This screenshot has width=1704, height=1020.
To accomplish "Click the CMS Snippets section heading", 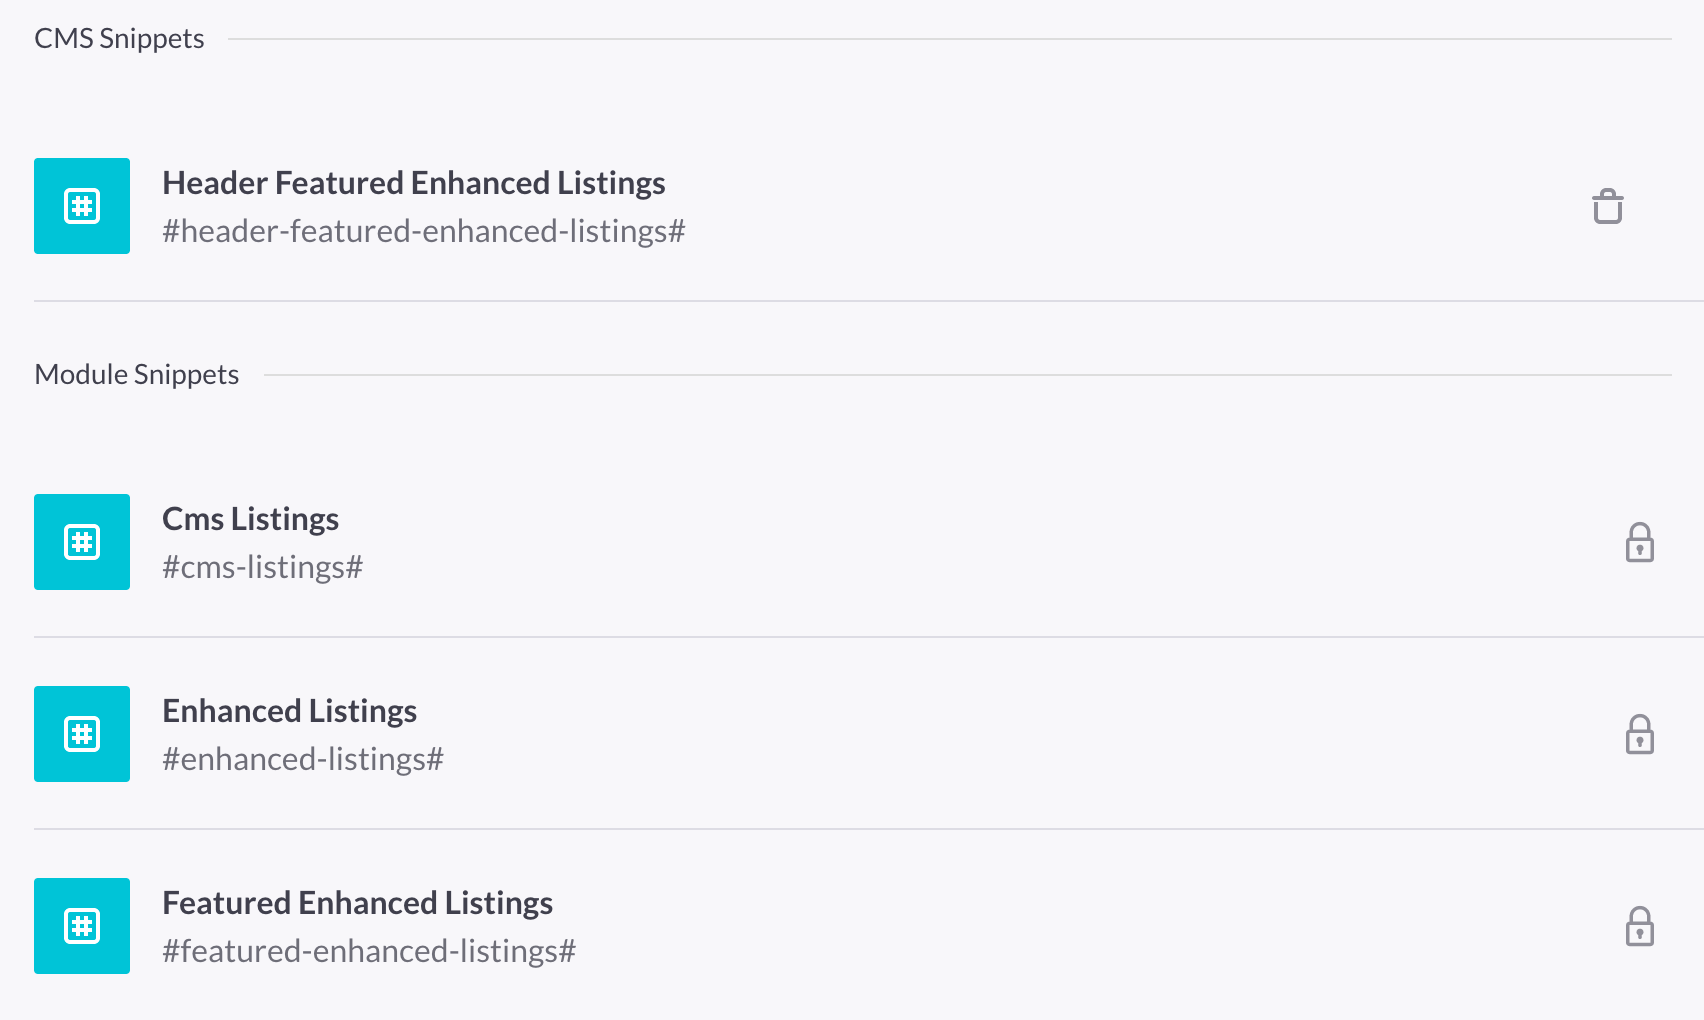I will 119,39.
